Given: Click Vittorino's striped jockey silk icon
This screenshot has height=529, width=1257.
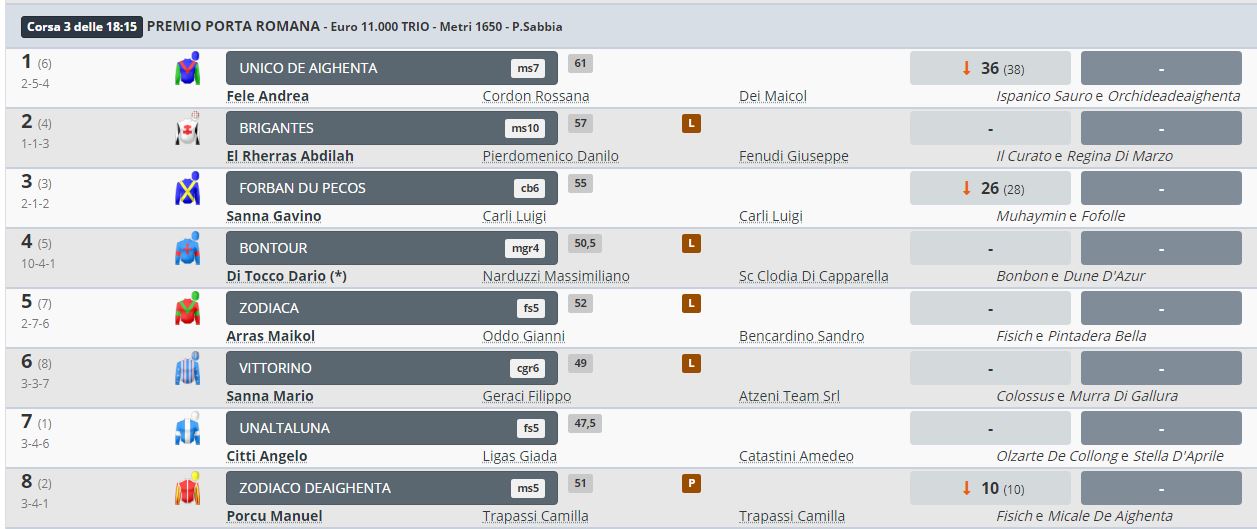Looking at the screenshot, I should tap(187, 369).
